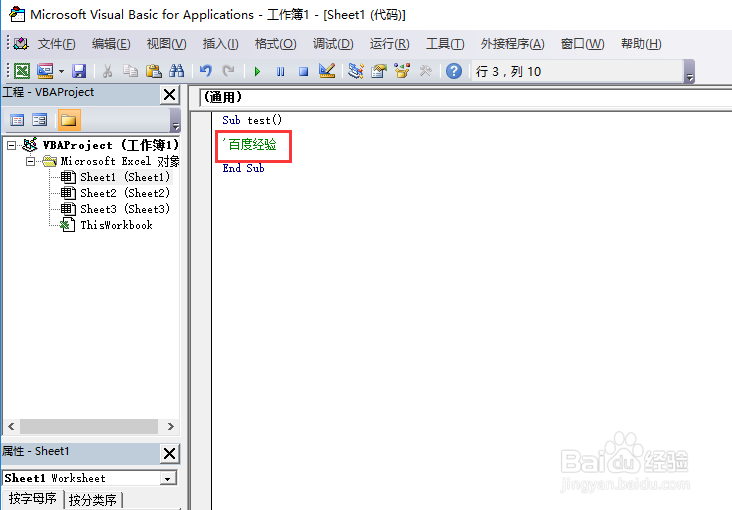Open the 窗口(W) menu
732x510 pixels.
pos(583,44)
